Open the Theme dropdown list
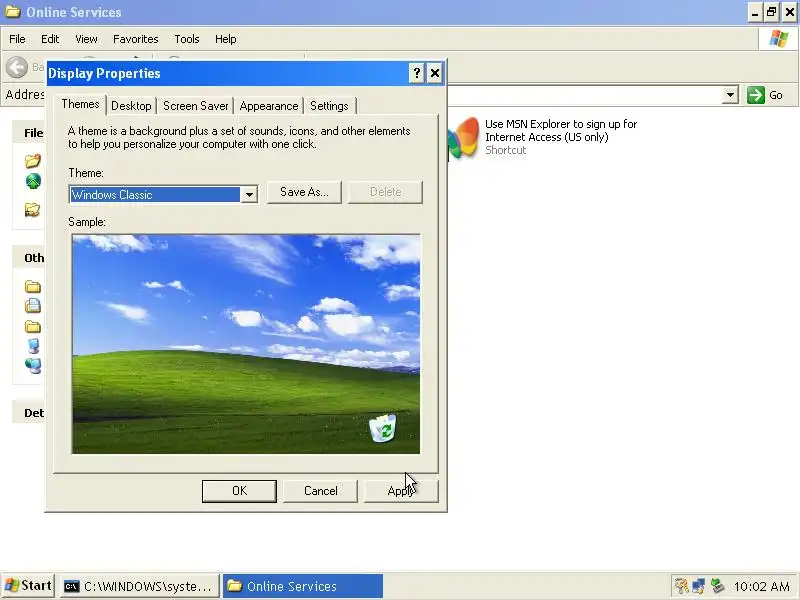800x600 pixels. point(249,194)
